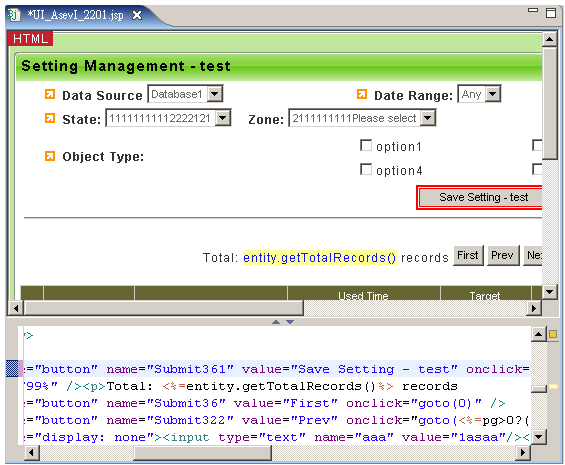Screen dimensions: 565x465
Task: Click the red HTML label tab
Action: click(31, 38)
